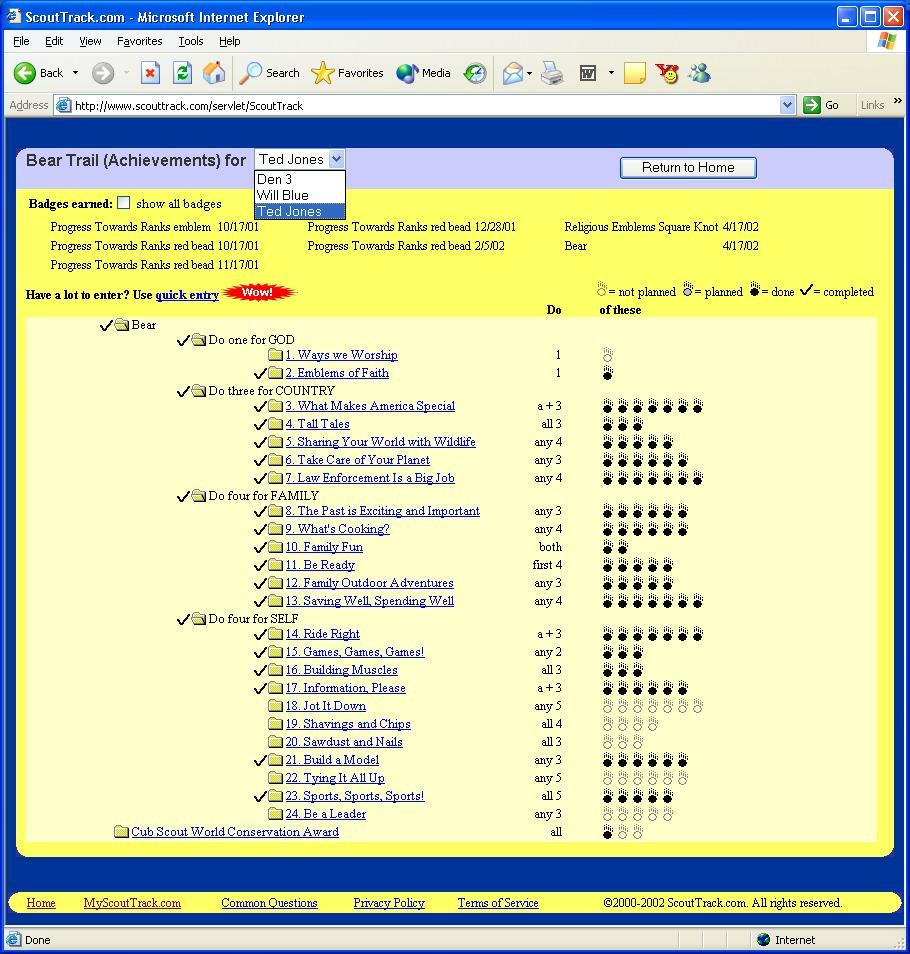Open the File menu

(21, 41)
